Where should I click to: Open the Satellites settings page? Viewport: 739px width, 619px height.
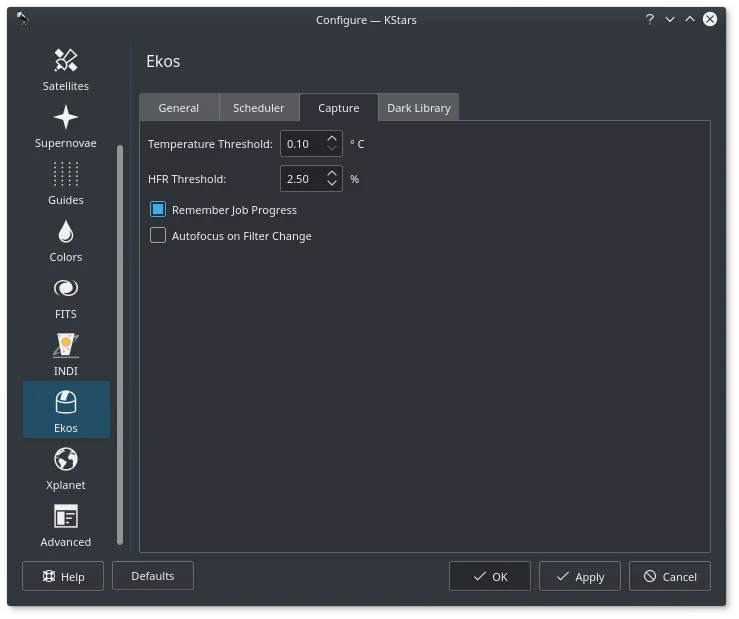pos(66,70)
